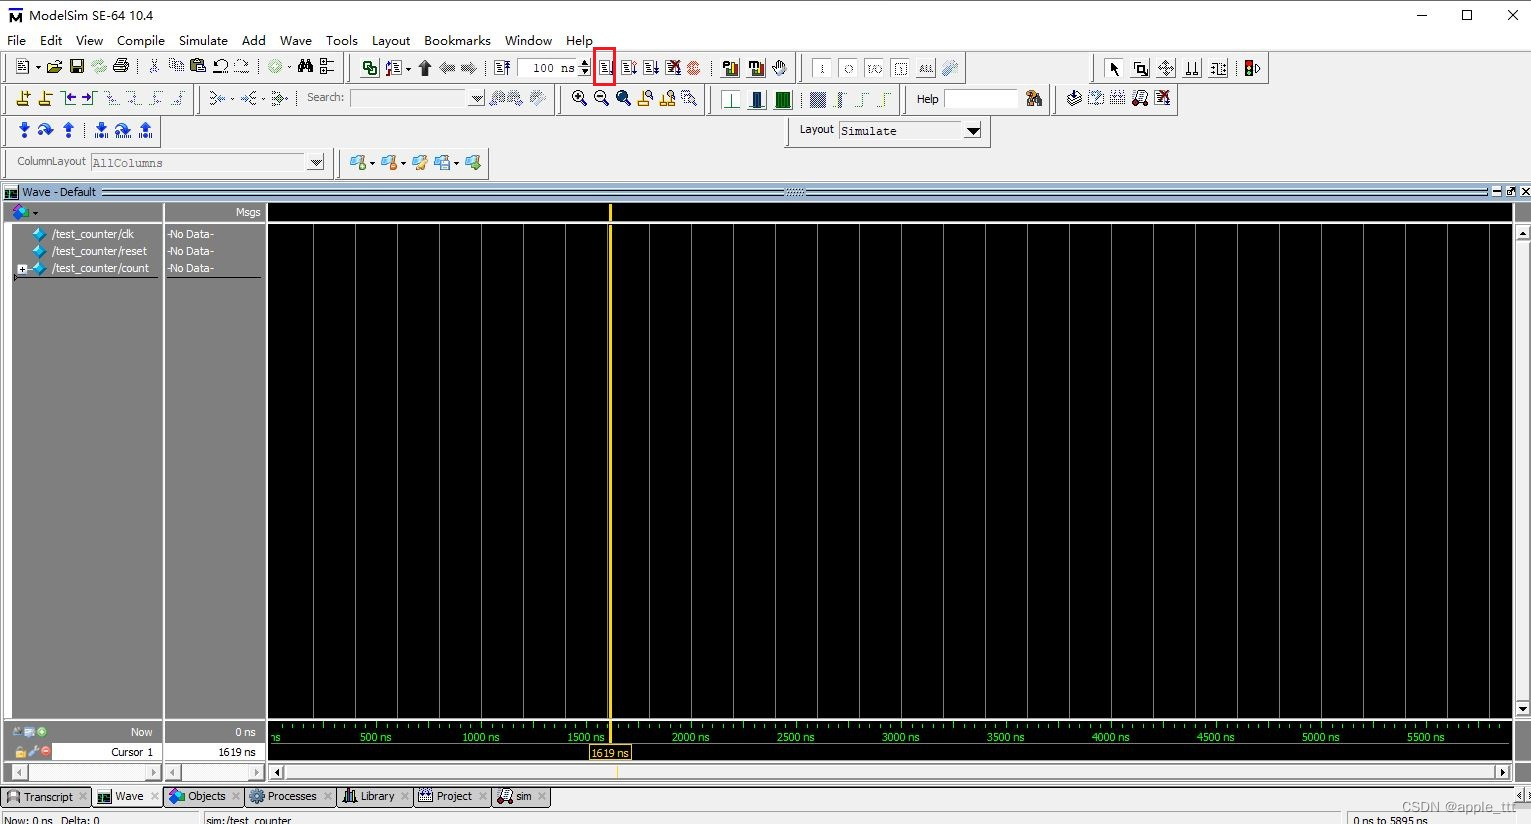Image resolution: width=1531 pixels, height=824 pixels.
Task: Open Find using the binoculars icon
Action: click(x=305, y=65)
